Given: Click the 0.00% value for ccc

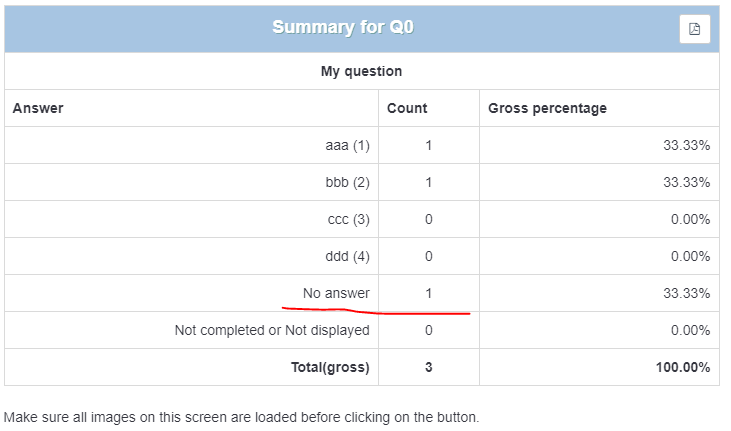Looking at the screenshot, I should (x=690, y=219).
